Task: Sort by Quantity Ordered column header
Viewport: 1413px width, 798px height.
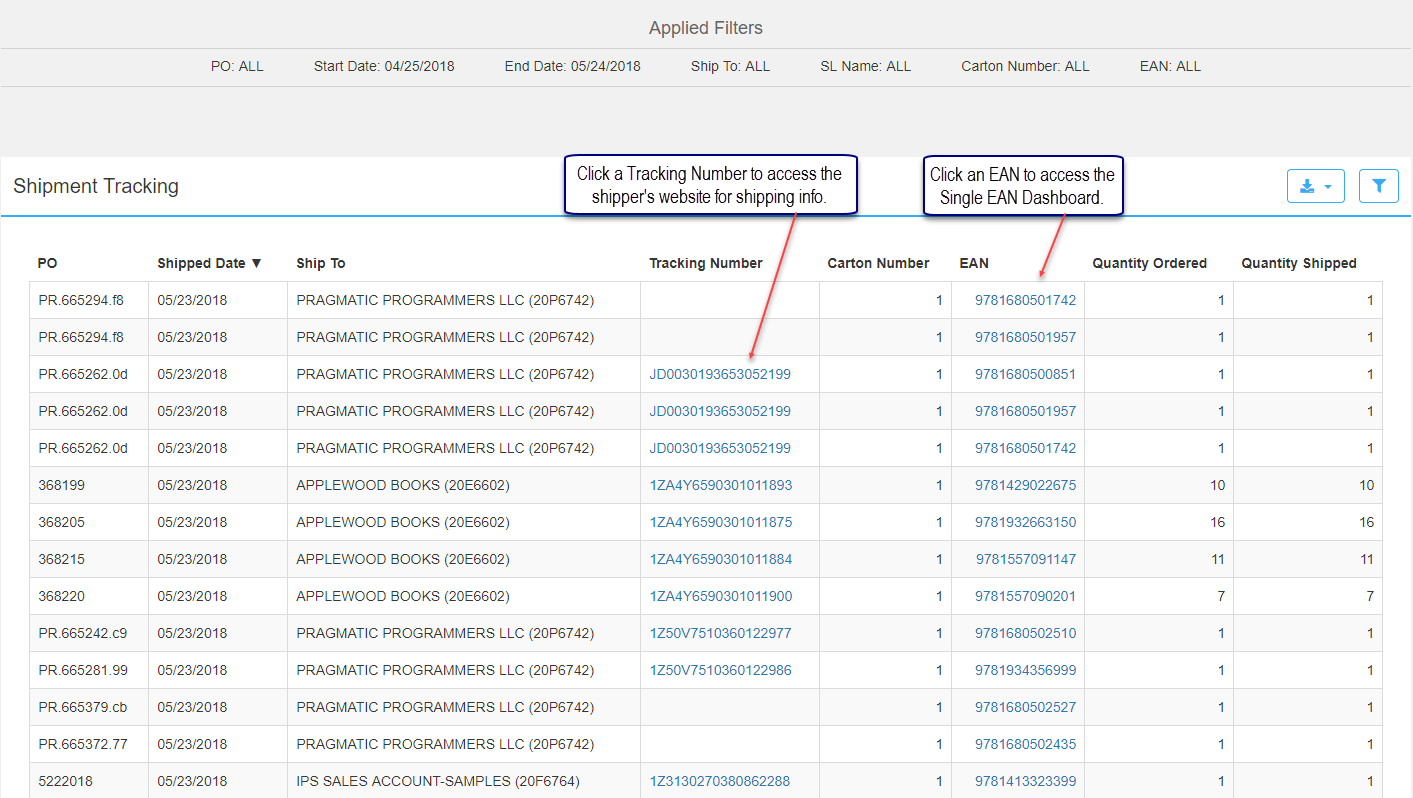Action: point(1149,263)
